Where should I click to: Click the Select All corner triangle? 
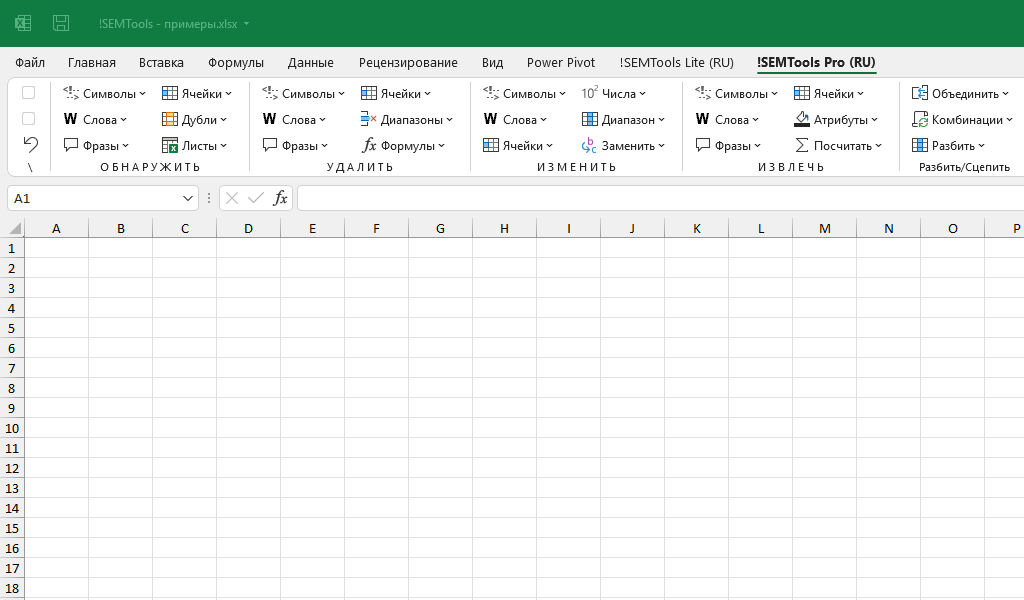[13, 229]
